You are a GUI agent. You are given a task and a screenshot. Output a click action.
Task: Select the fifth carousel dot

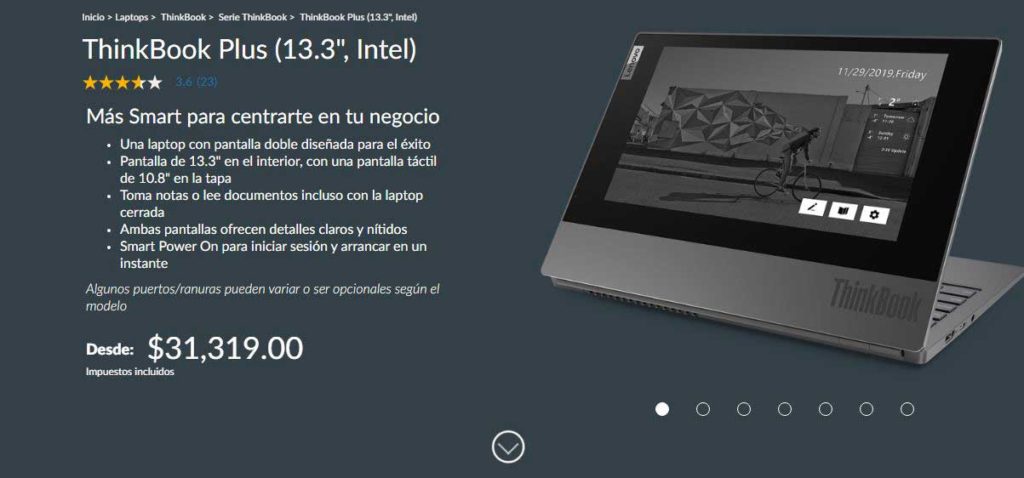[825, 409]
